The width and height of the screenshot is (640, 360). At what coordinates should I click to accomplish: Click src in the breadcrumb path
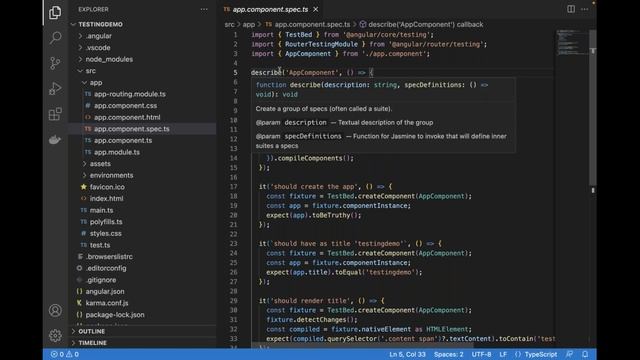click(229, 24)
